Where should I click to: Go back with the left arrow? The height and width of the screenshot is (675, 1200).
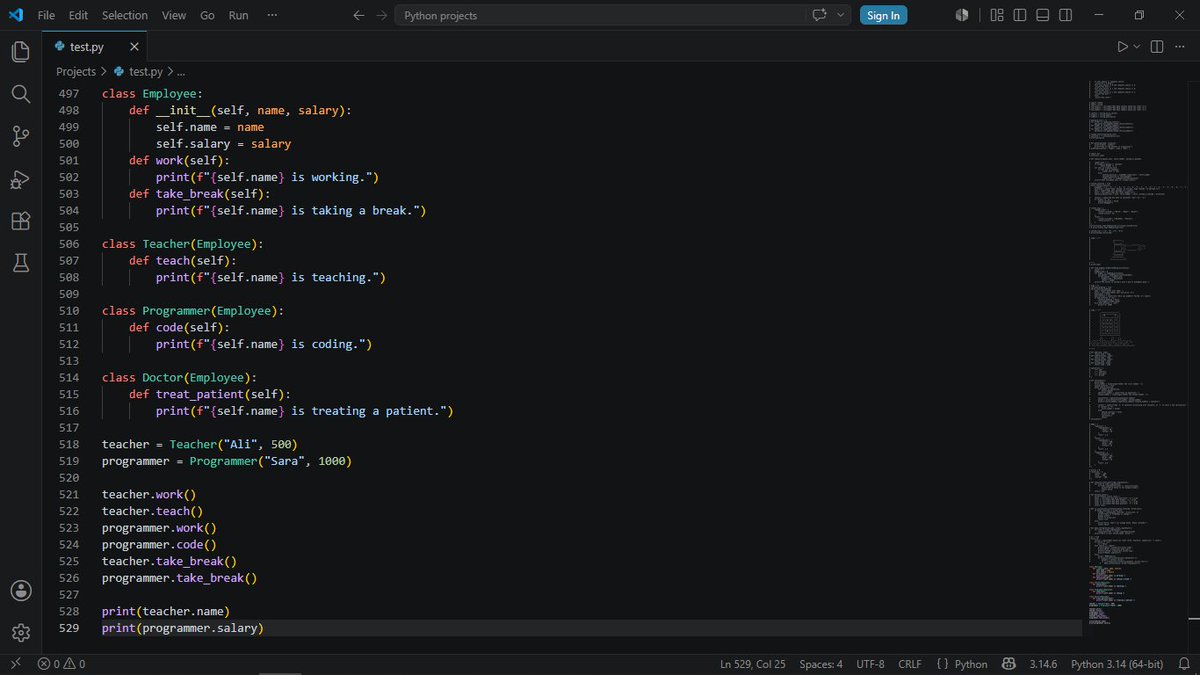coord(359,15)
